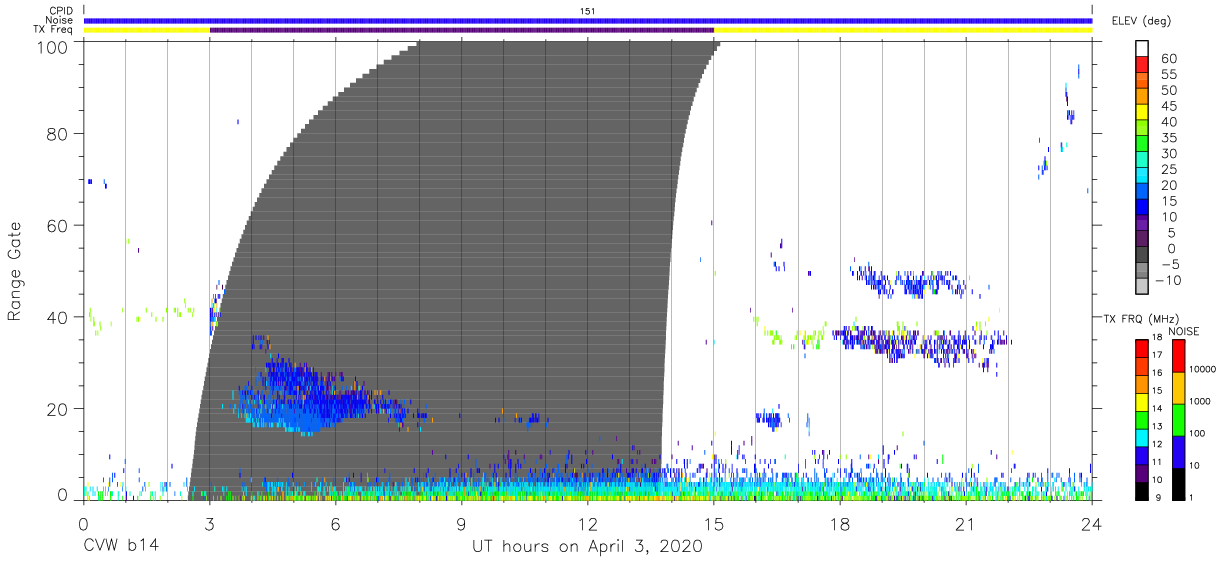Click x-axis tick label 21
Screen dimensions: 1228x567
pos(965,524)
